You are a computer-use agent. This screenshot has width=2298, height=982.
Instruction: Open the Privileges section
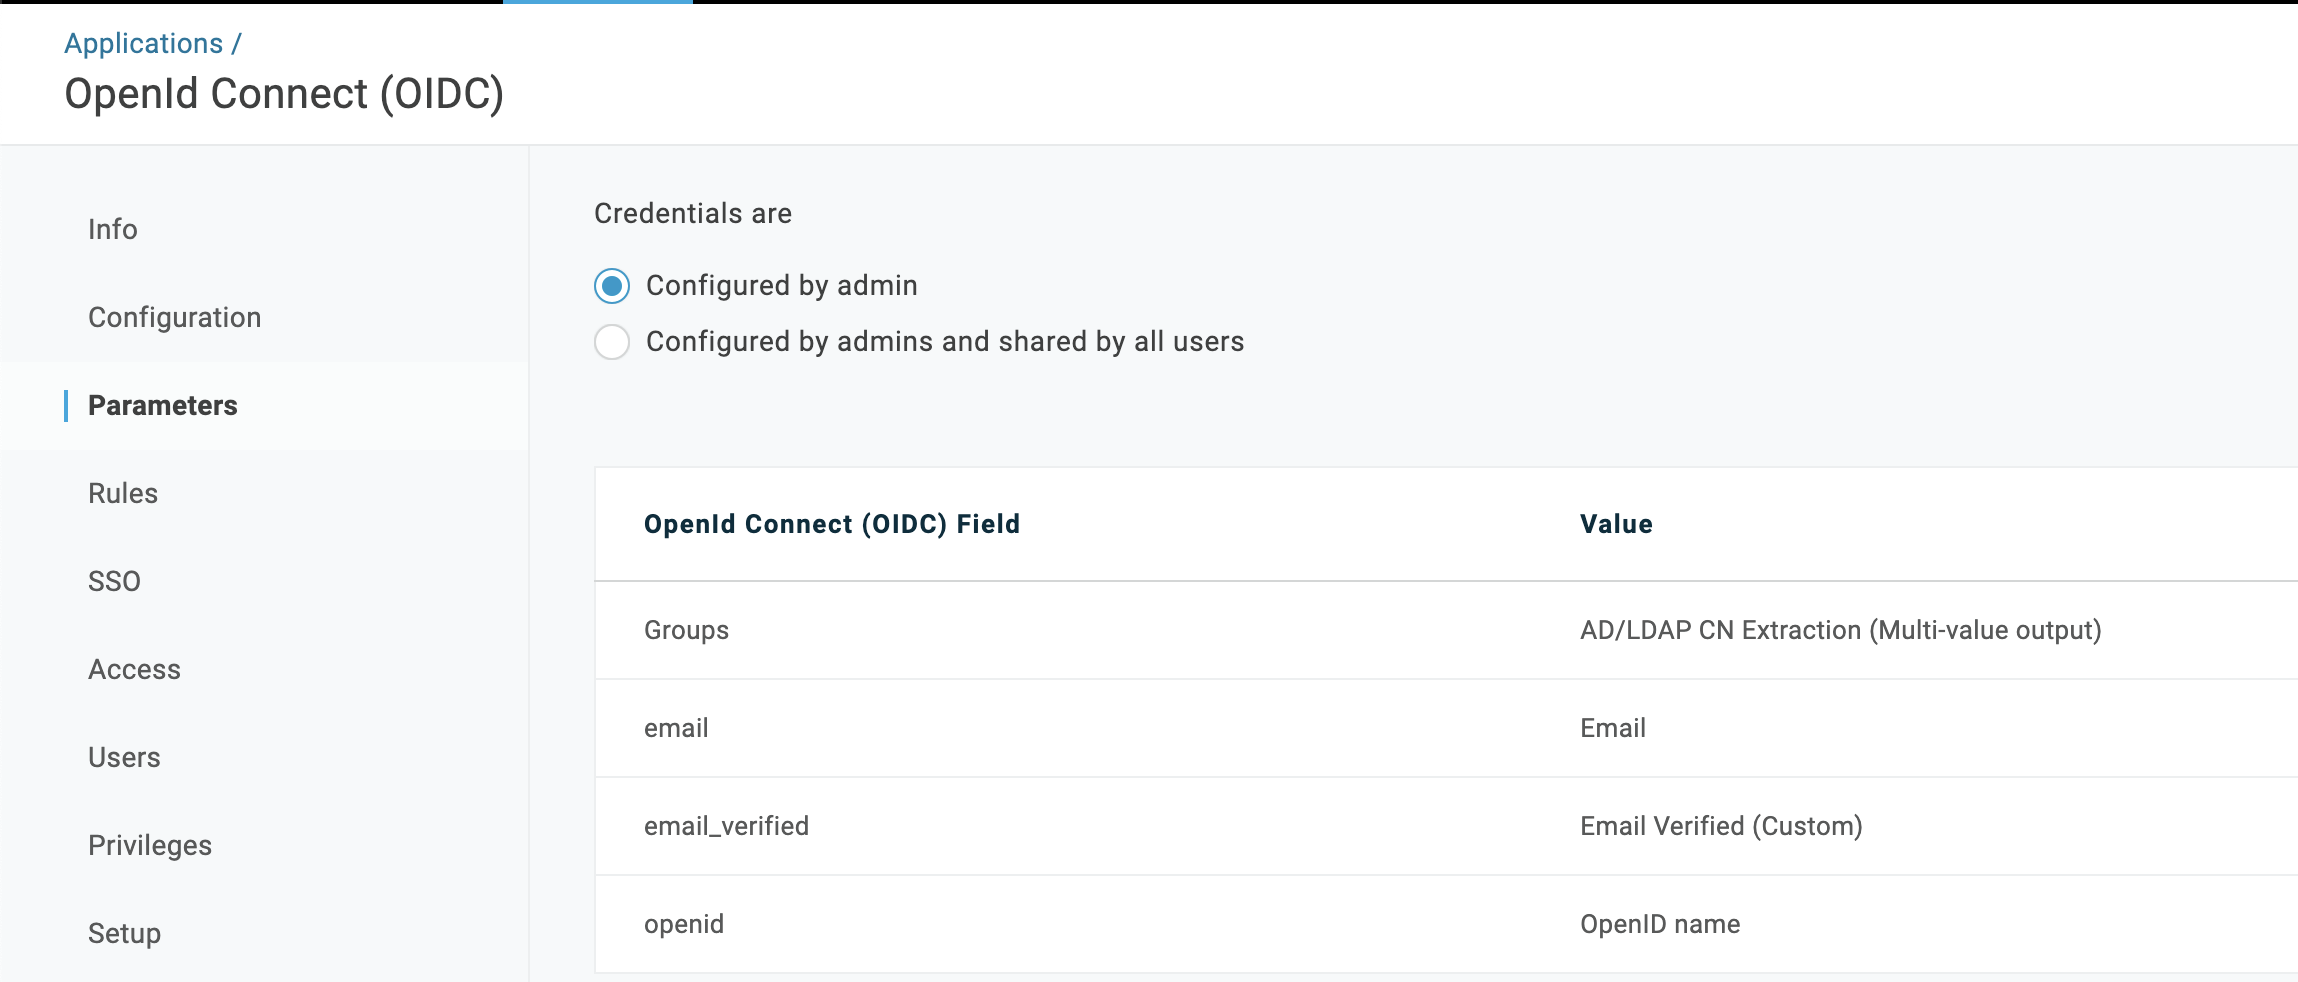(x=150, y=845)
